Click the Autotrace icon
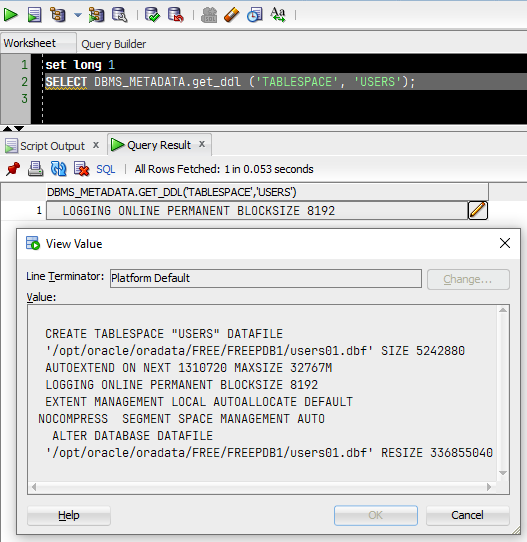Viewport: 527px width, 542px height. [96, 15]
